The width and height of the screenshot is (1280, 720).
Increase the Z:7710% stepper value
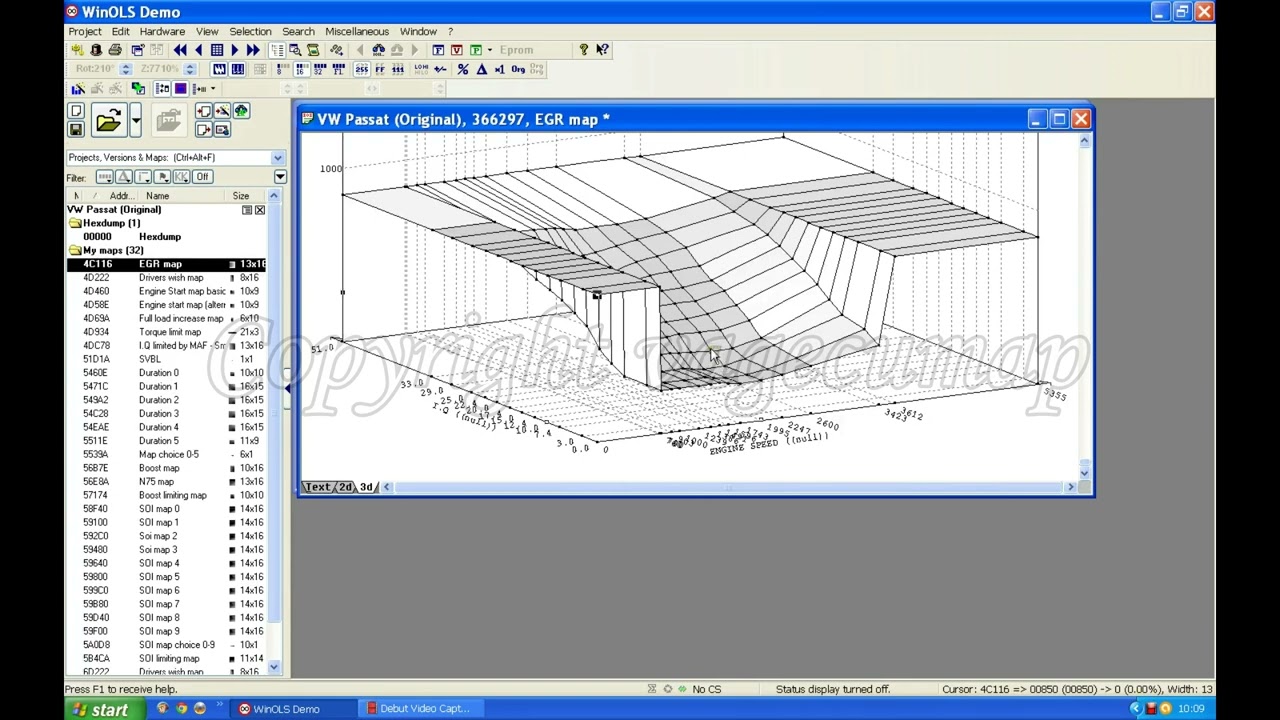point(190,66)
